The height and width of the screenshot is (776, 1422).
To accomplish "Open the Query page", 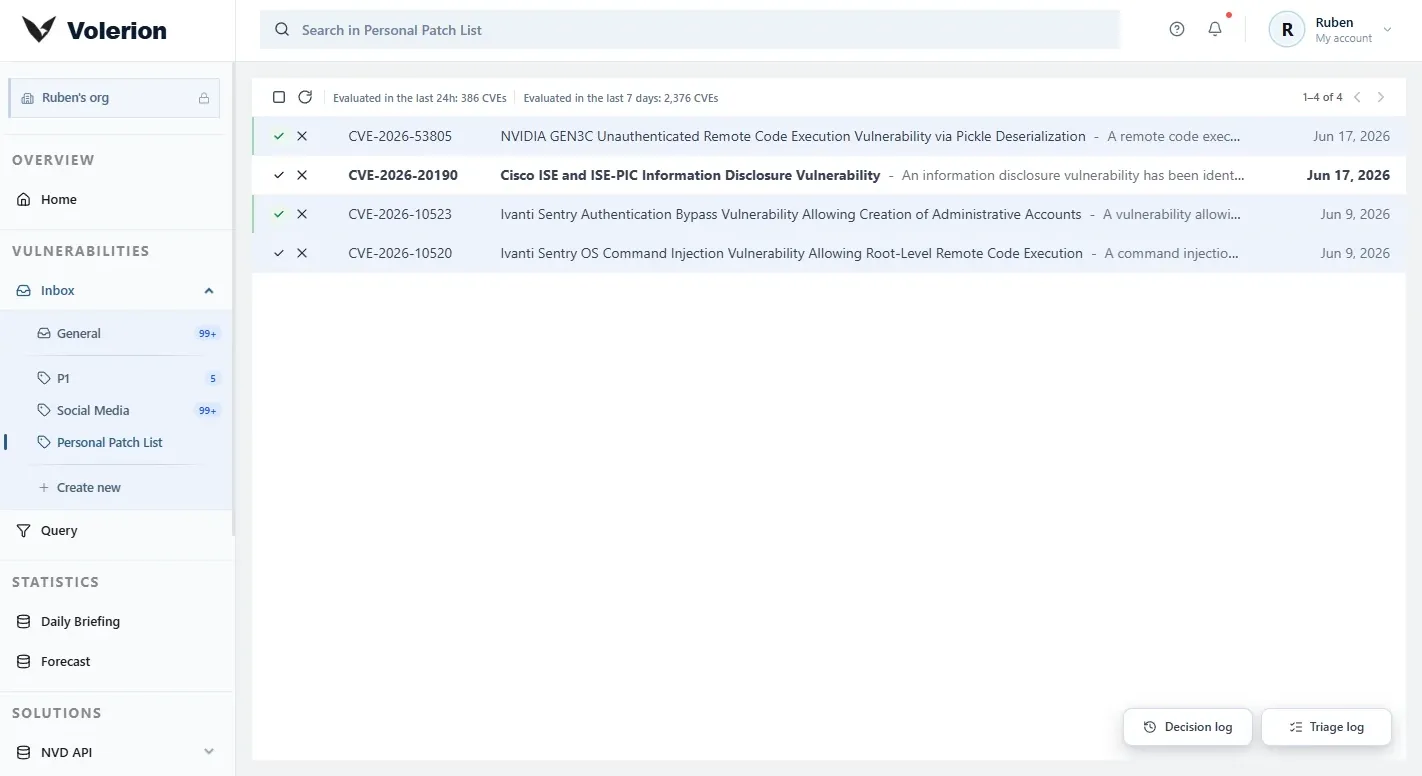I will tap(116, 530).
